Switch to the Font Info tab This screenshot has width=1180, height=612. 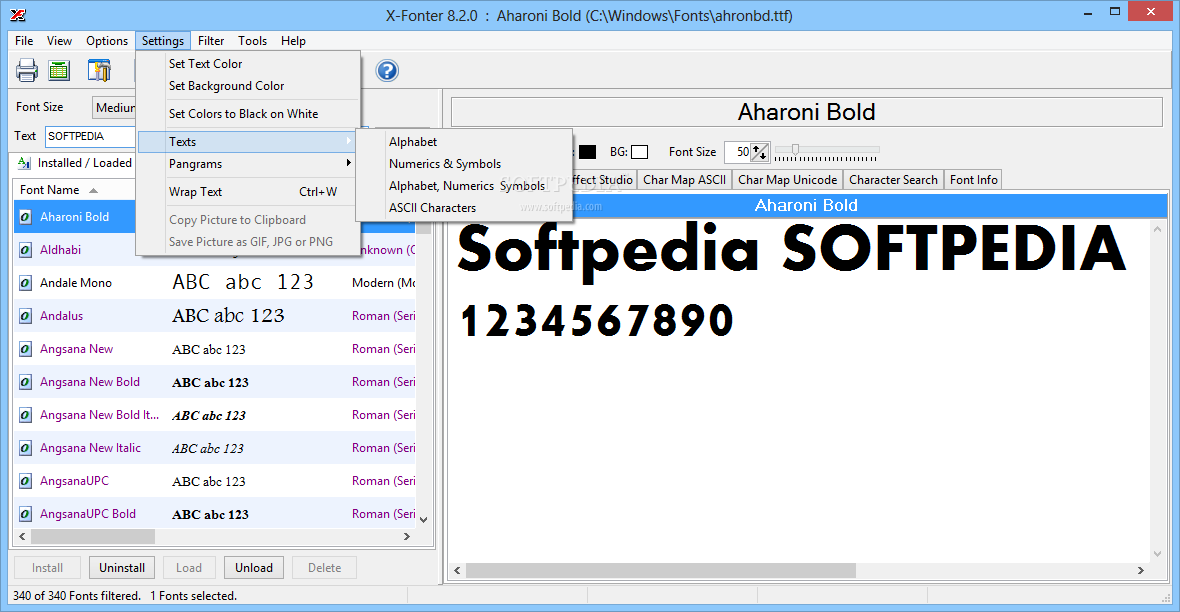(973, 180)
